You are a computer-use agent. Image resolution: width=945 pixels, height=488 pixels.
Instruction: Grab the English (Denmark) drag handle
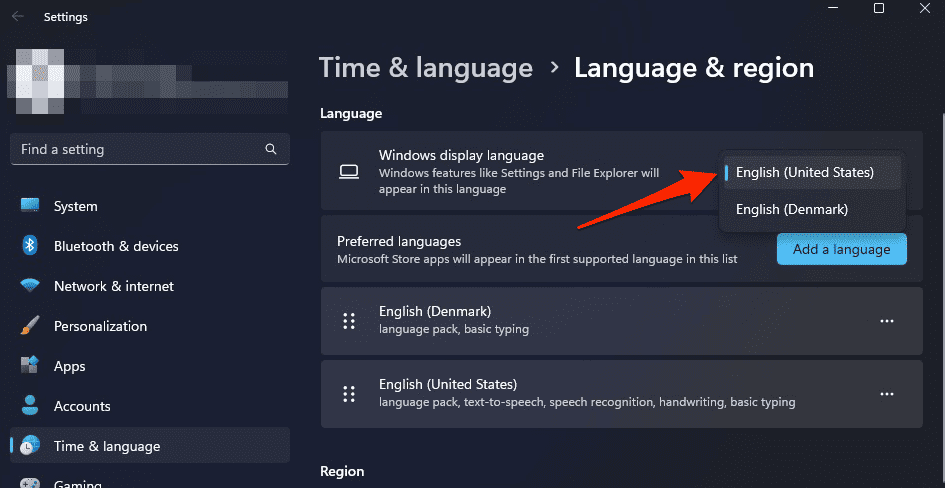click(x=349, y=321)
